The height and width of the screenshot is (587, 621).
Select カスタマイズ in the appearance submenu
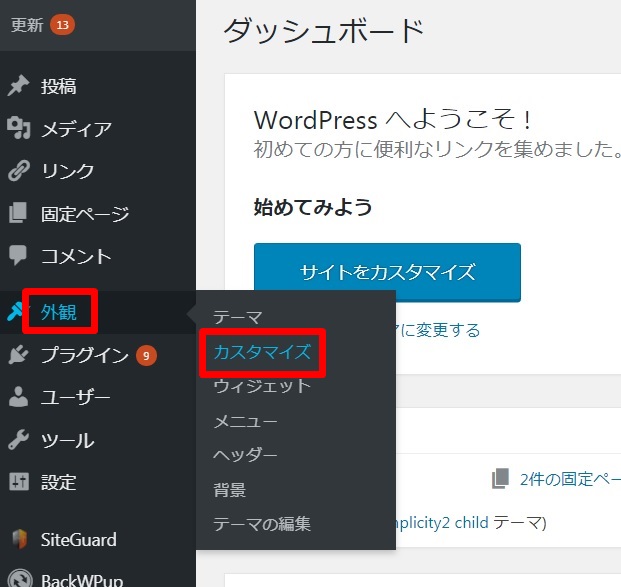pyautogui.click(x=262, y=352)
